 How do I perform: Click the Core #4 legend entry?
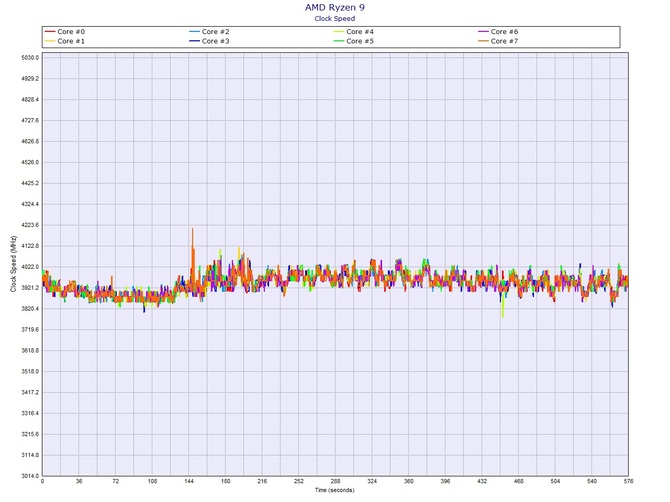coord(354,32)
